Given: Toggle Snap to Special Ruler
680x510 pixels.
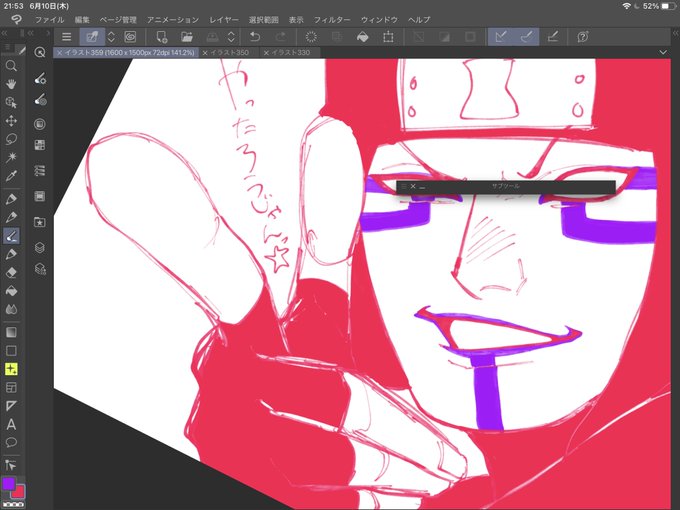Looking at the screenshot, I should [x=526, y=37].
